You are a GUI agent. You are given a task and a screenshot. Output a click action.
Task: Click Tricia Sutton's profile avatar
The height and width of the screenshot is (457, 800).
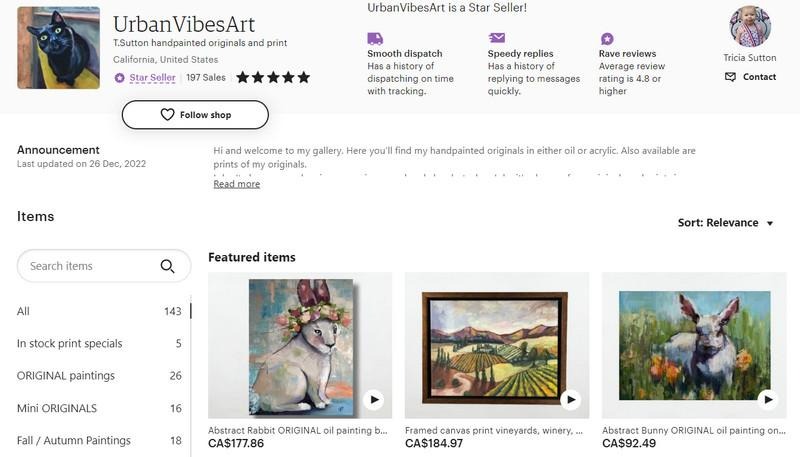[x=750, y=27]
